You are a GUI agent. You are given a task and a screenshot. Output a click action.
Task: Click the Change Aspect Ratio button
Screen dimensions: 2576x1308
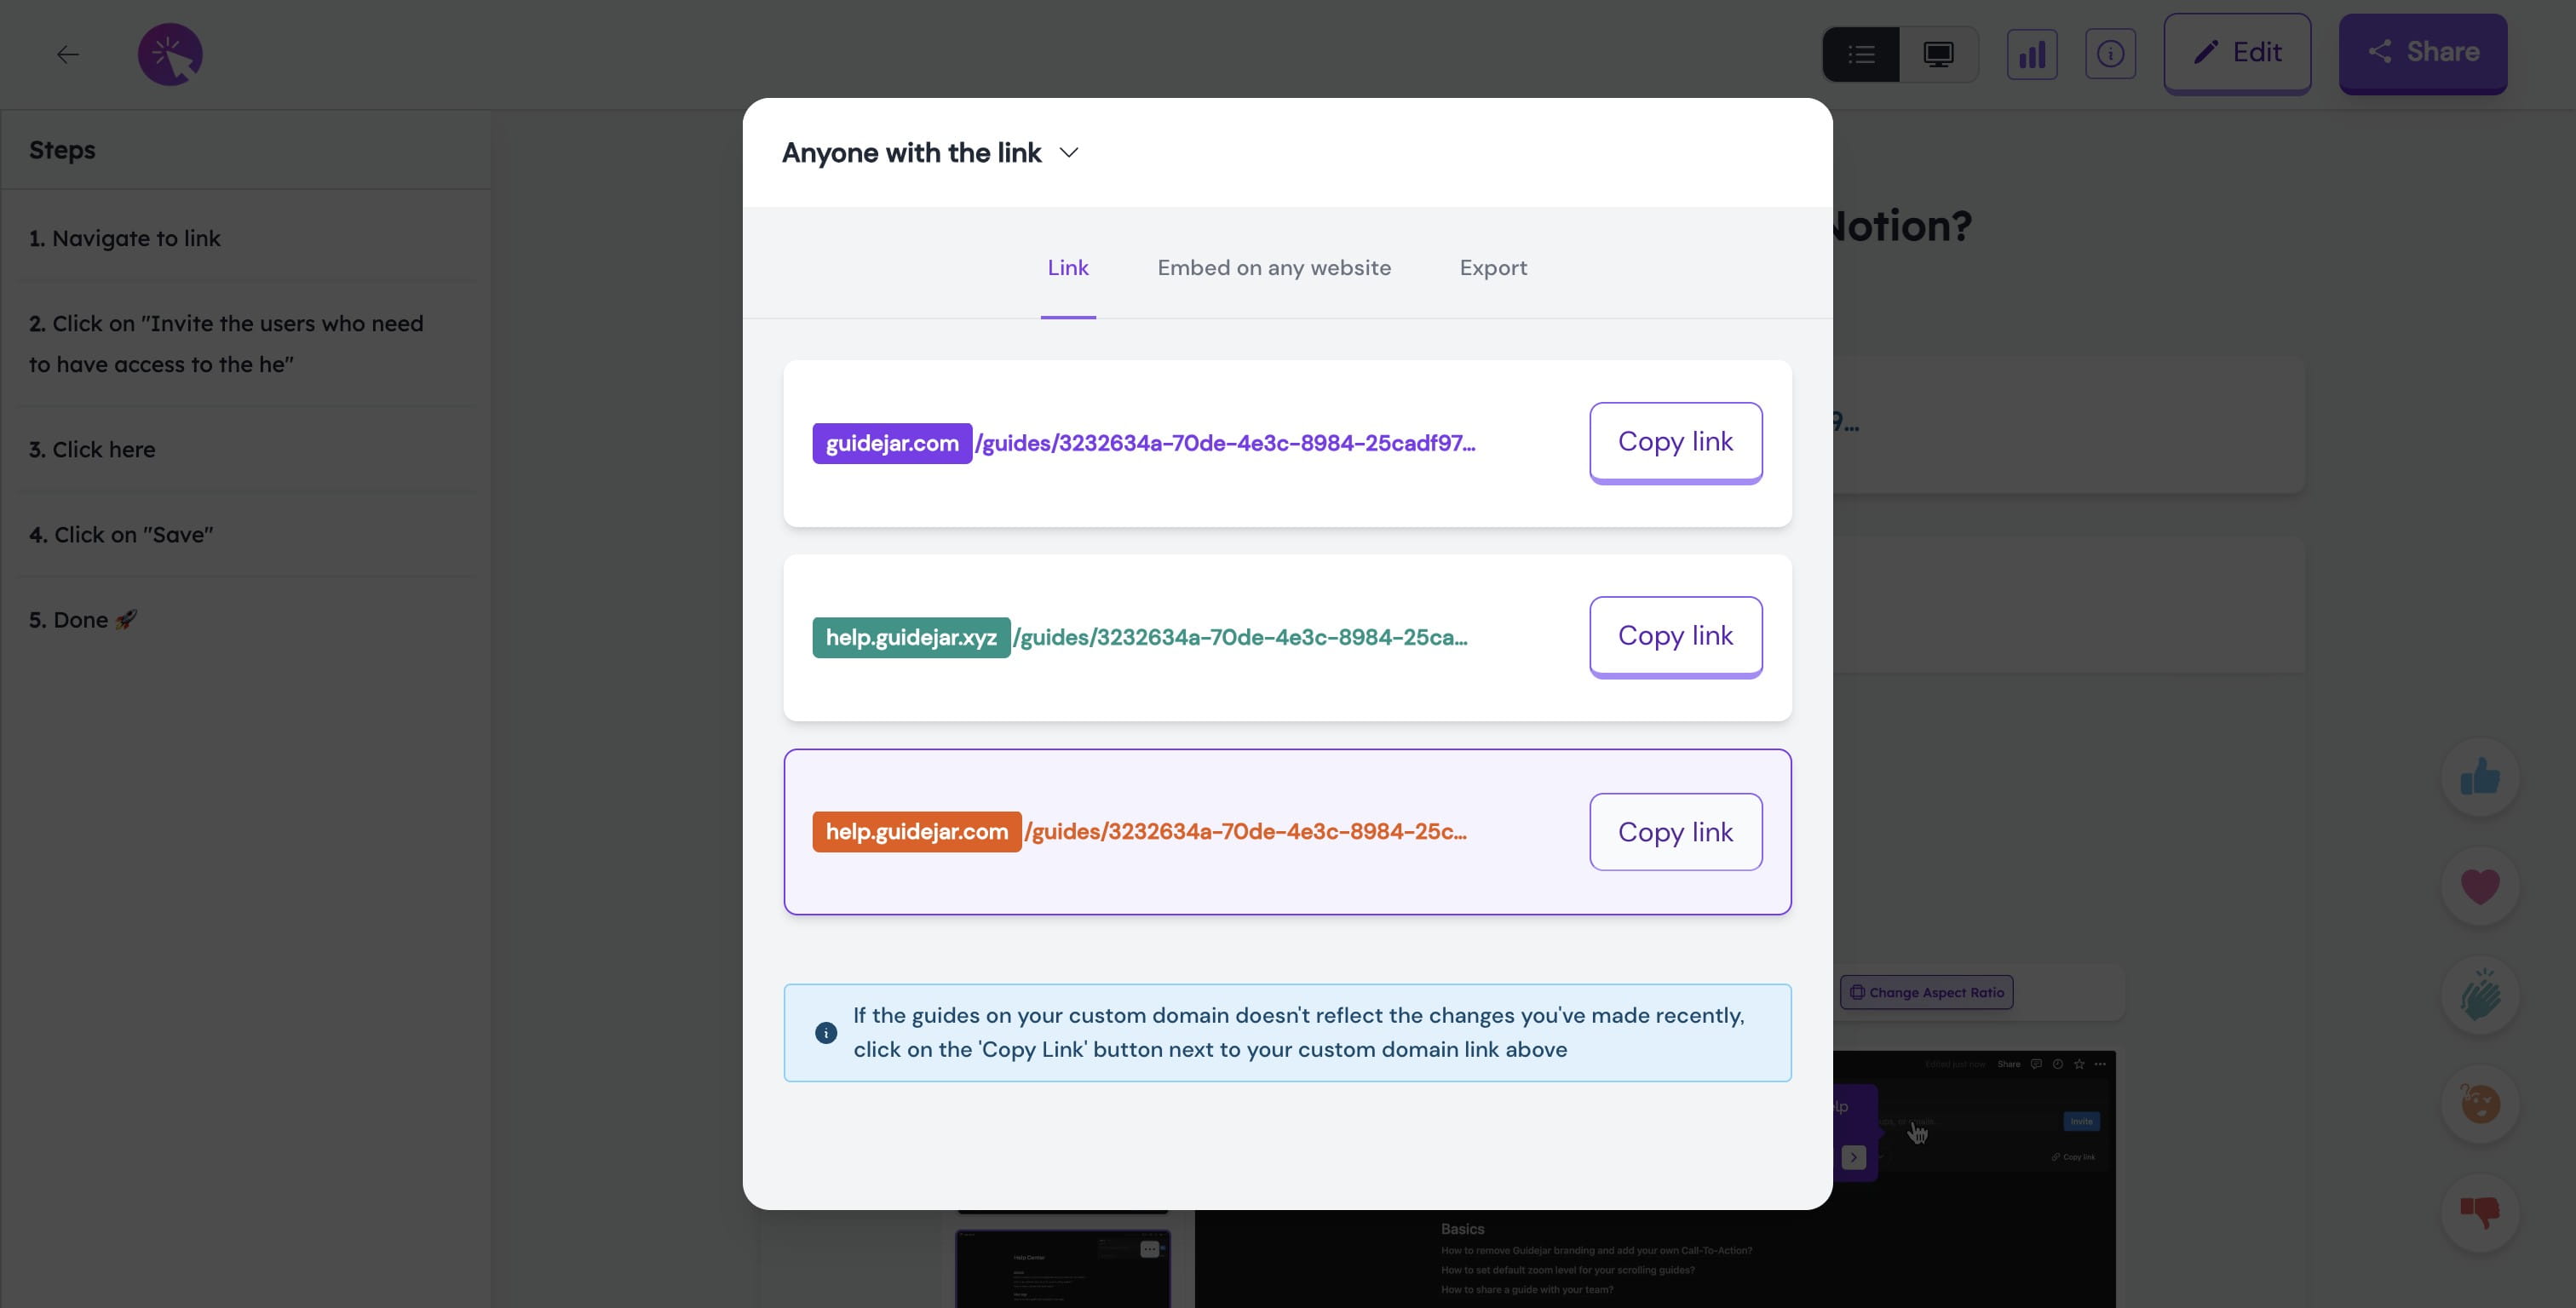(x=1927, y=992)
